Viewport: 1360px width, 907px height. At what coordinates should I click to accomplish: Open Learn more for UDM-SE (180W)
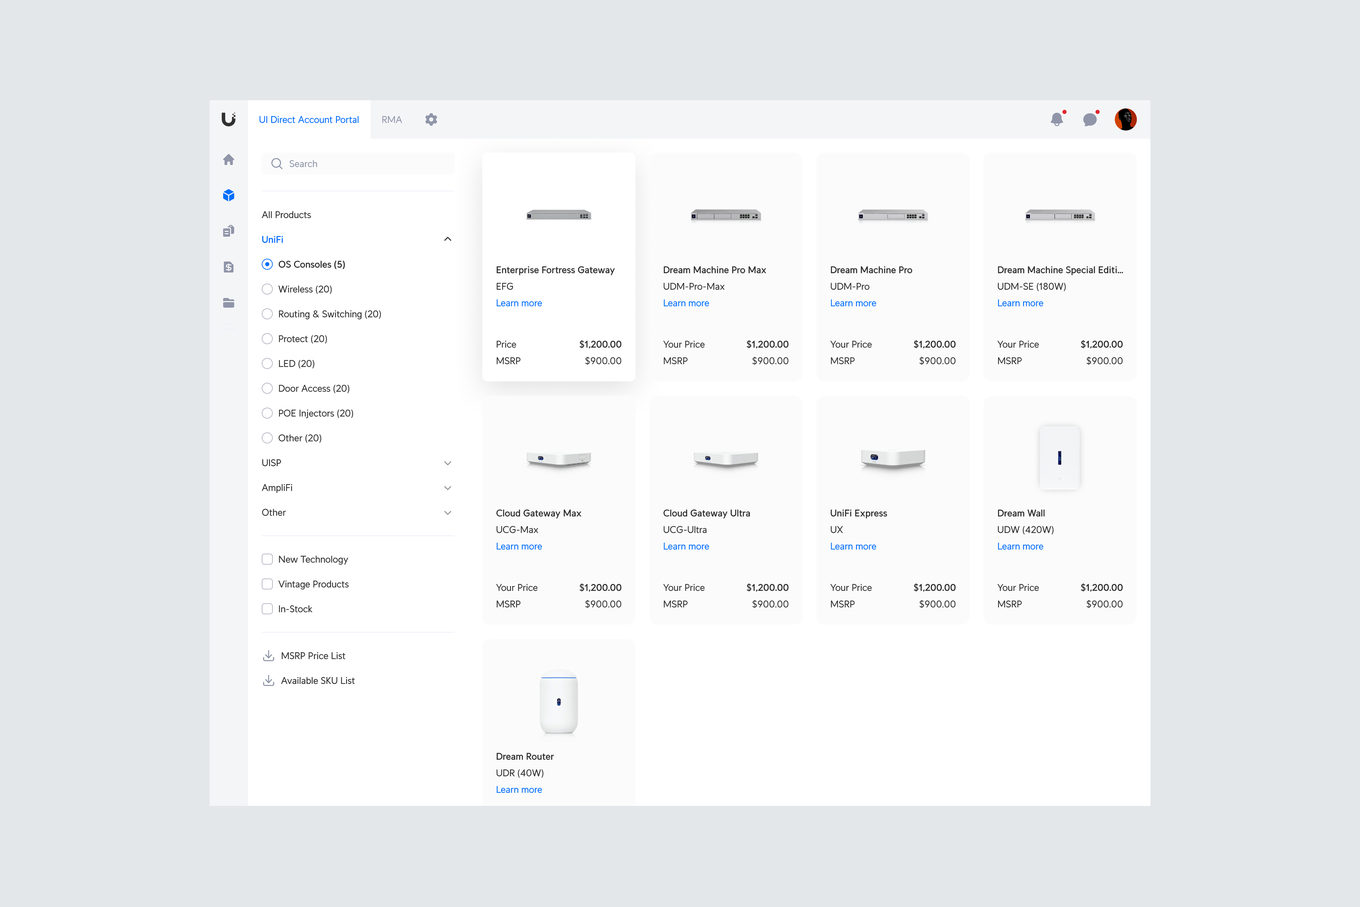(1020, 304)
